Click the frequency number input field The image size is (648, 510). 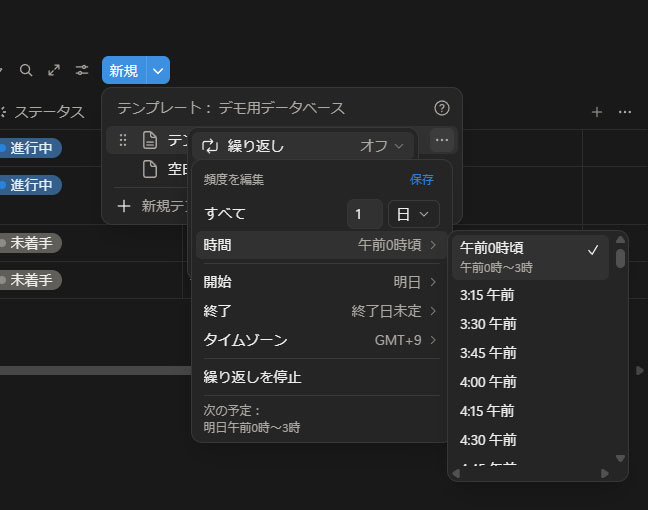[364, 213]
